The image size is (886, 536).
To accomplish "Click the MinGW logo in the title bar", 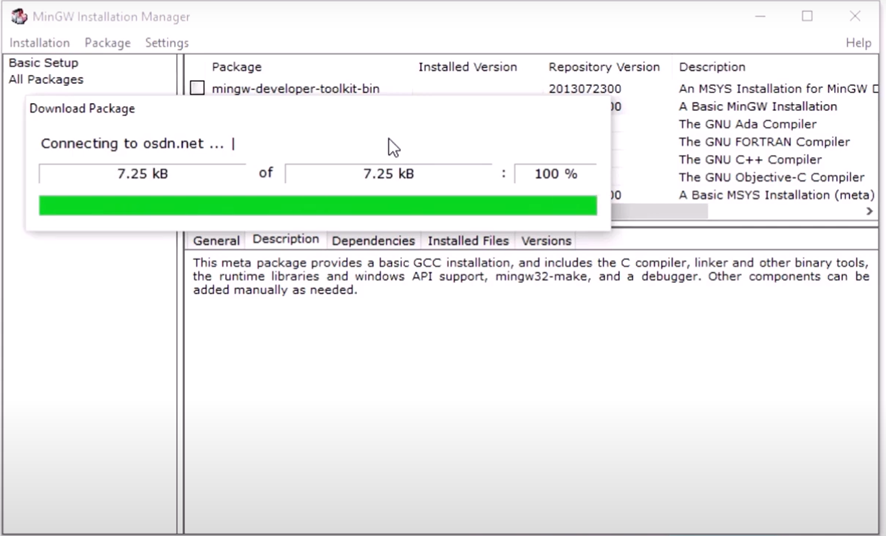I will coord(18,16).
